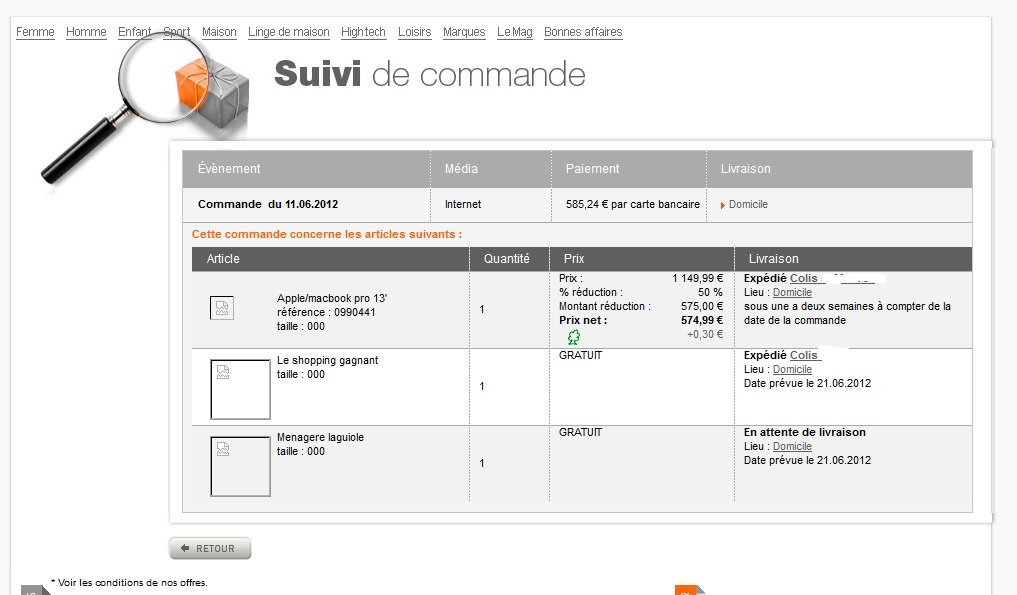The width and height of the screenshot is (1017, 595).
Task: Open the Enfant category link
Action: [134, 32]
